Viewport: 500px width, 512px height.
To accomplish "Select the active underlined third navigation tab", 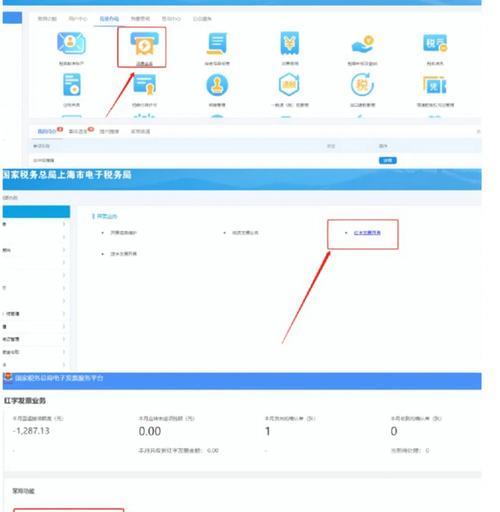I will coord(109,19).
